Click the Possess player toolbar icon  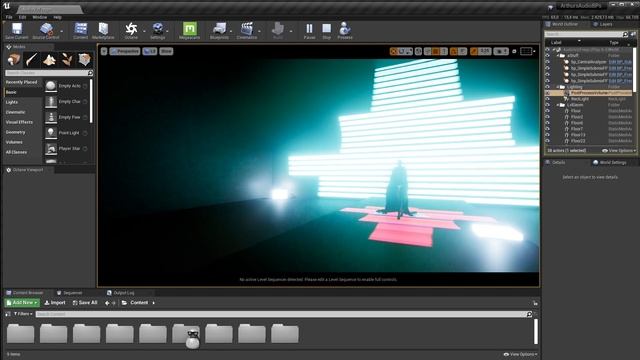pyautogui.click(x=344, y=29)
